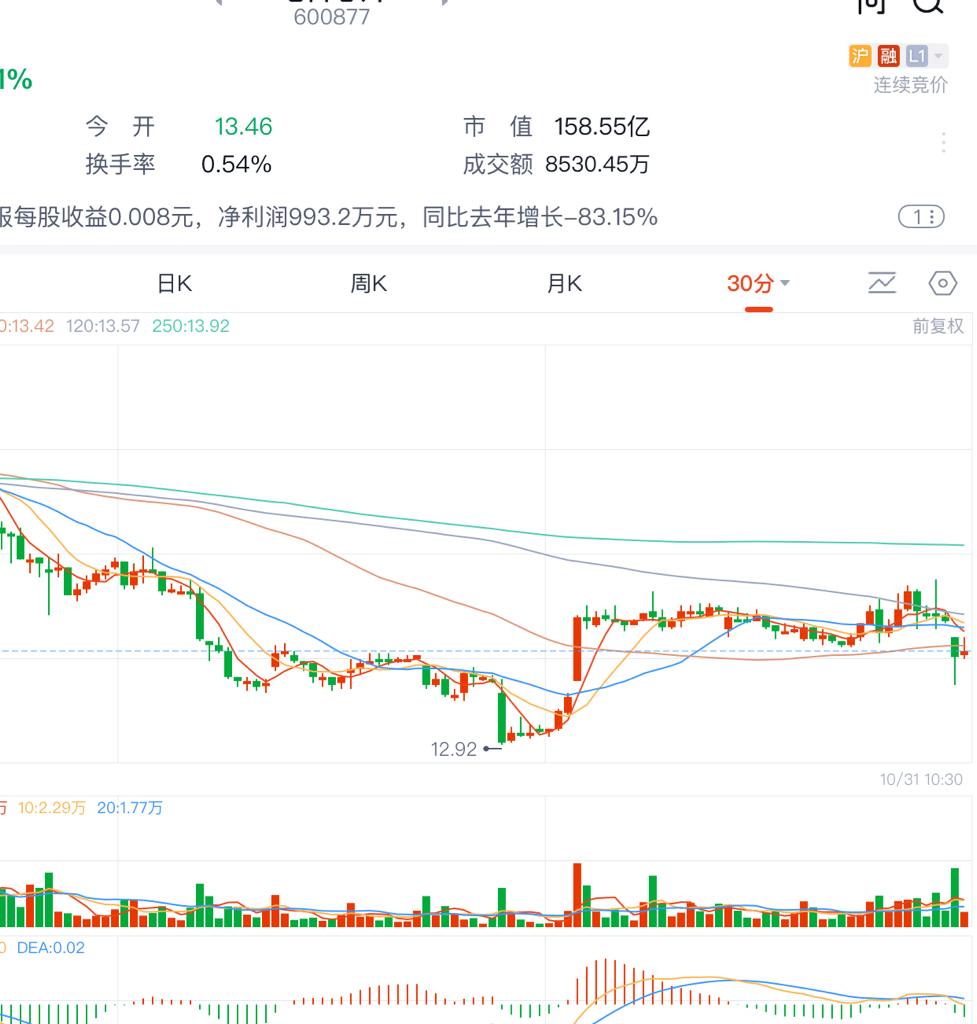The image size is (977, 1024).
Task: Tap the search magnifier icon
Action: pyautogui.click(x=929, y=5)
